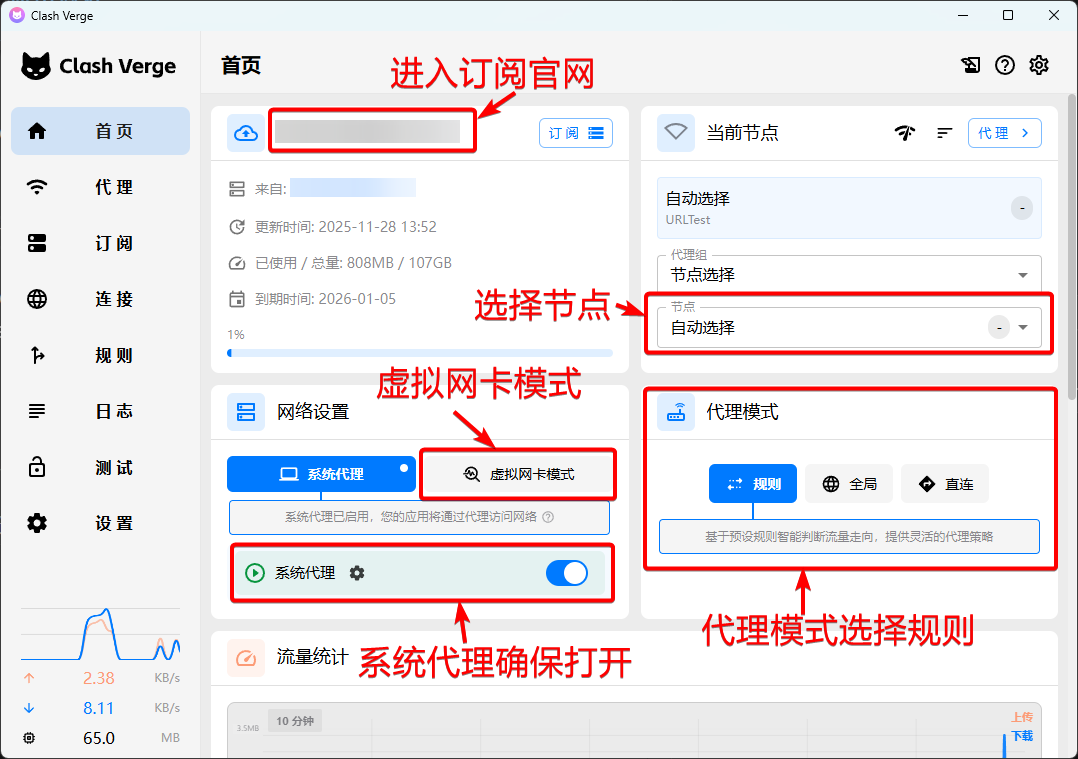Click the sort icon in 当前节点 header
The image size is (1078, 759).
point(944,133)
